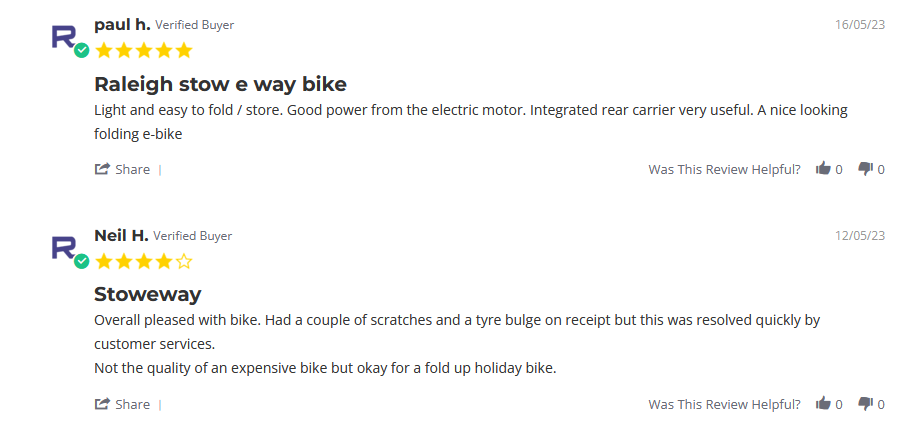Click the reviewer name Neil H.
This screenshot has width=917, height=438.
pos(121,235)
